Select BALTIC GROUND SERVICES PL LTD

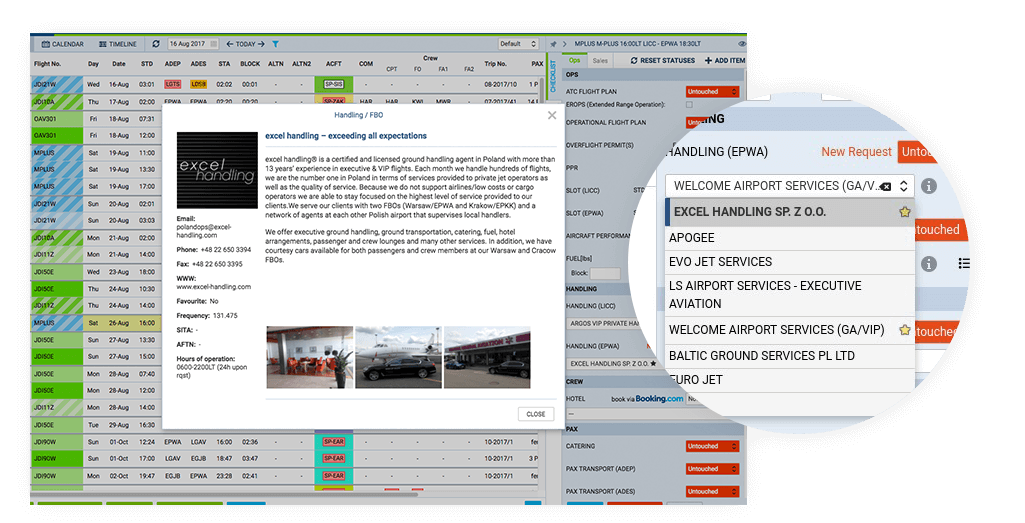point(790,356)
